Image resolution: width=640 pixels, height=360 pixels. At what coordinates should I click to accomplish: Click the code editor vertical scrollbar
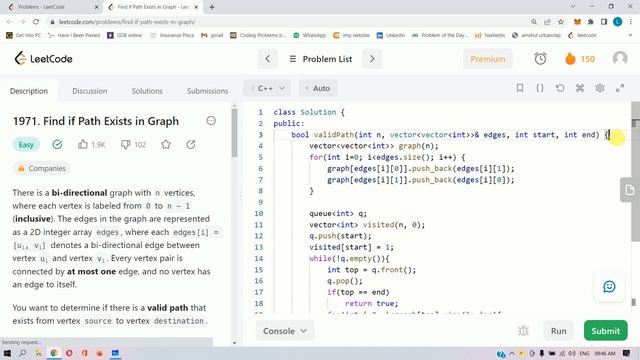[636, 171]
